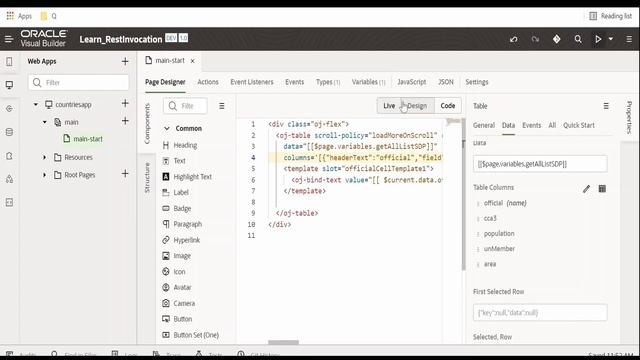The image size is (640, 360).
Task: Switch to Code view
Action: [448, 106]
